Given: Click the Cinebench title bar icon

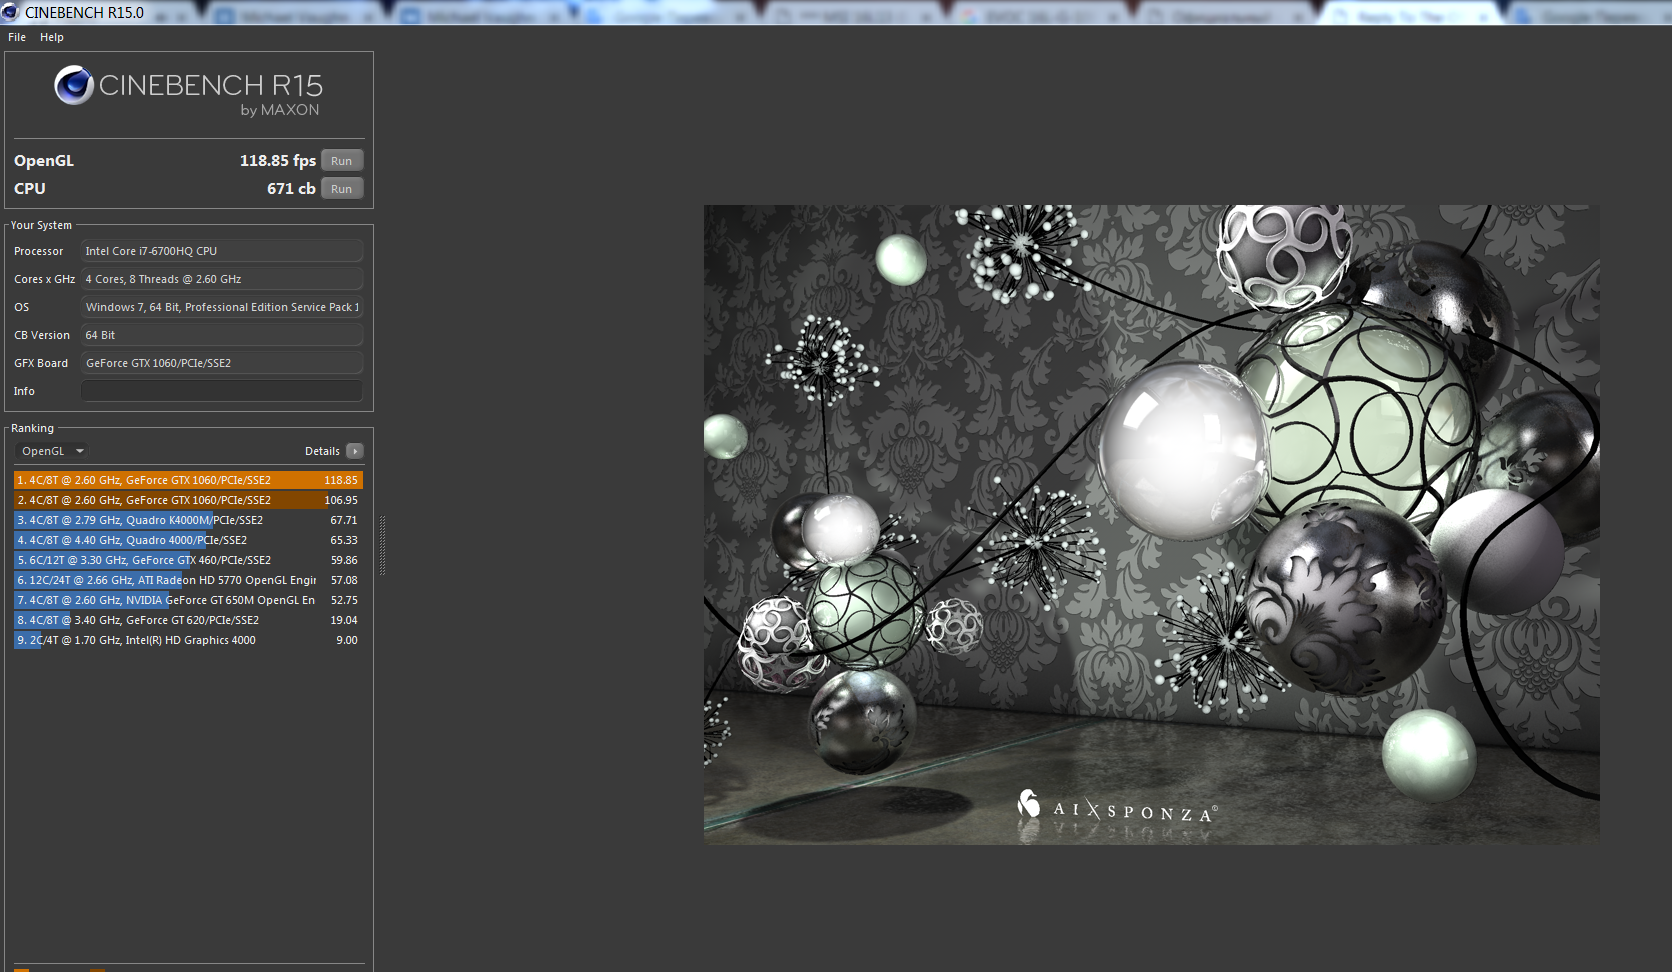Looking at the screenshot, I should [10, 12].
